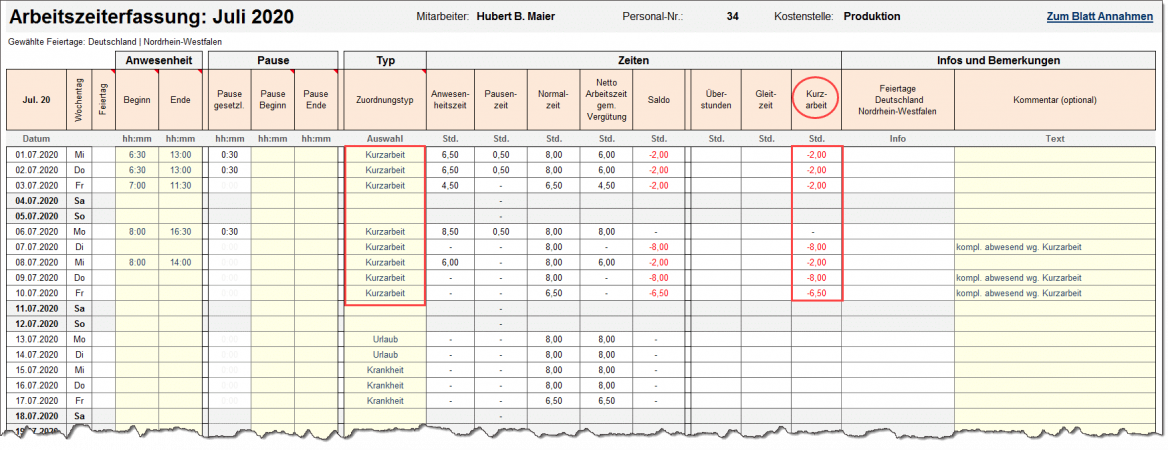Image resolution: width=1168 pixels, height=450 pixels.
Task: Open the Krankheit type cell for 15.07.2020
Action: coord(385,370)
